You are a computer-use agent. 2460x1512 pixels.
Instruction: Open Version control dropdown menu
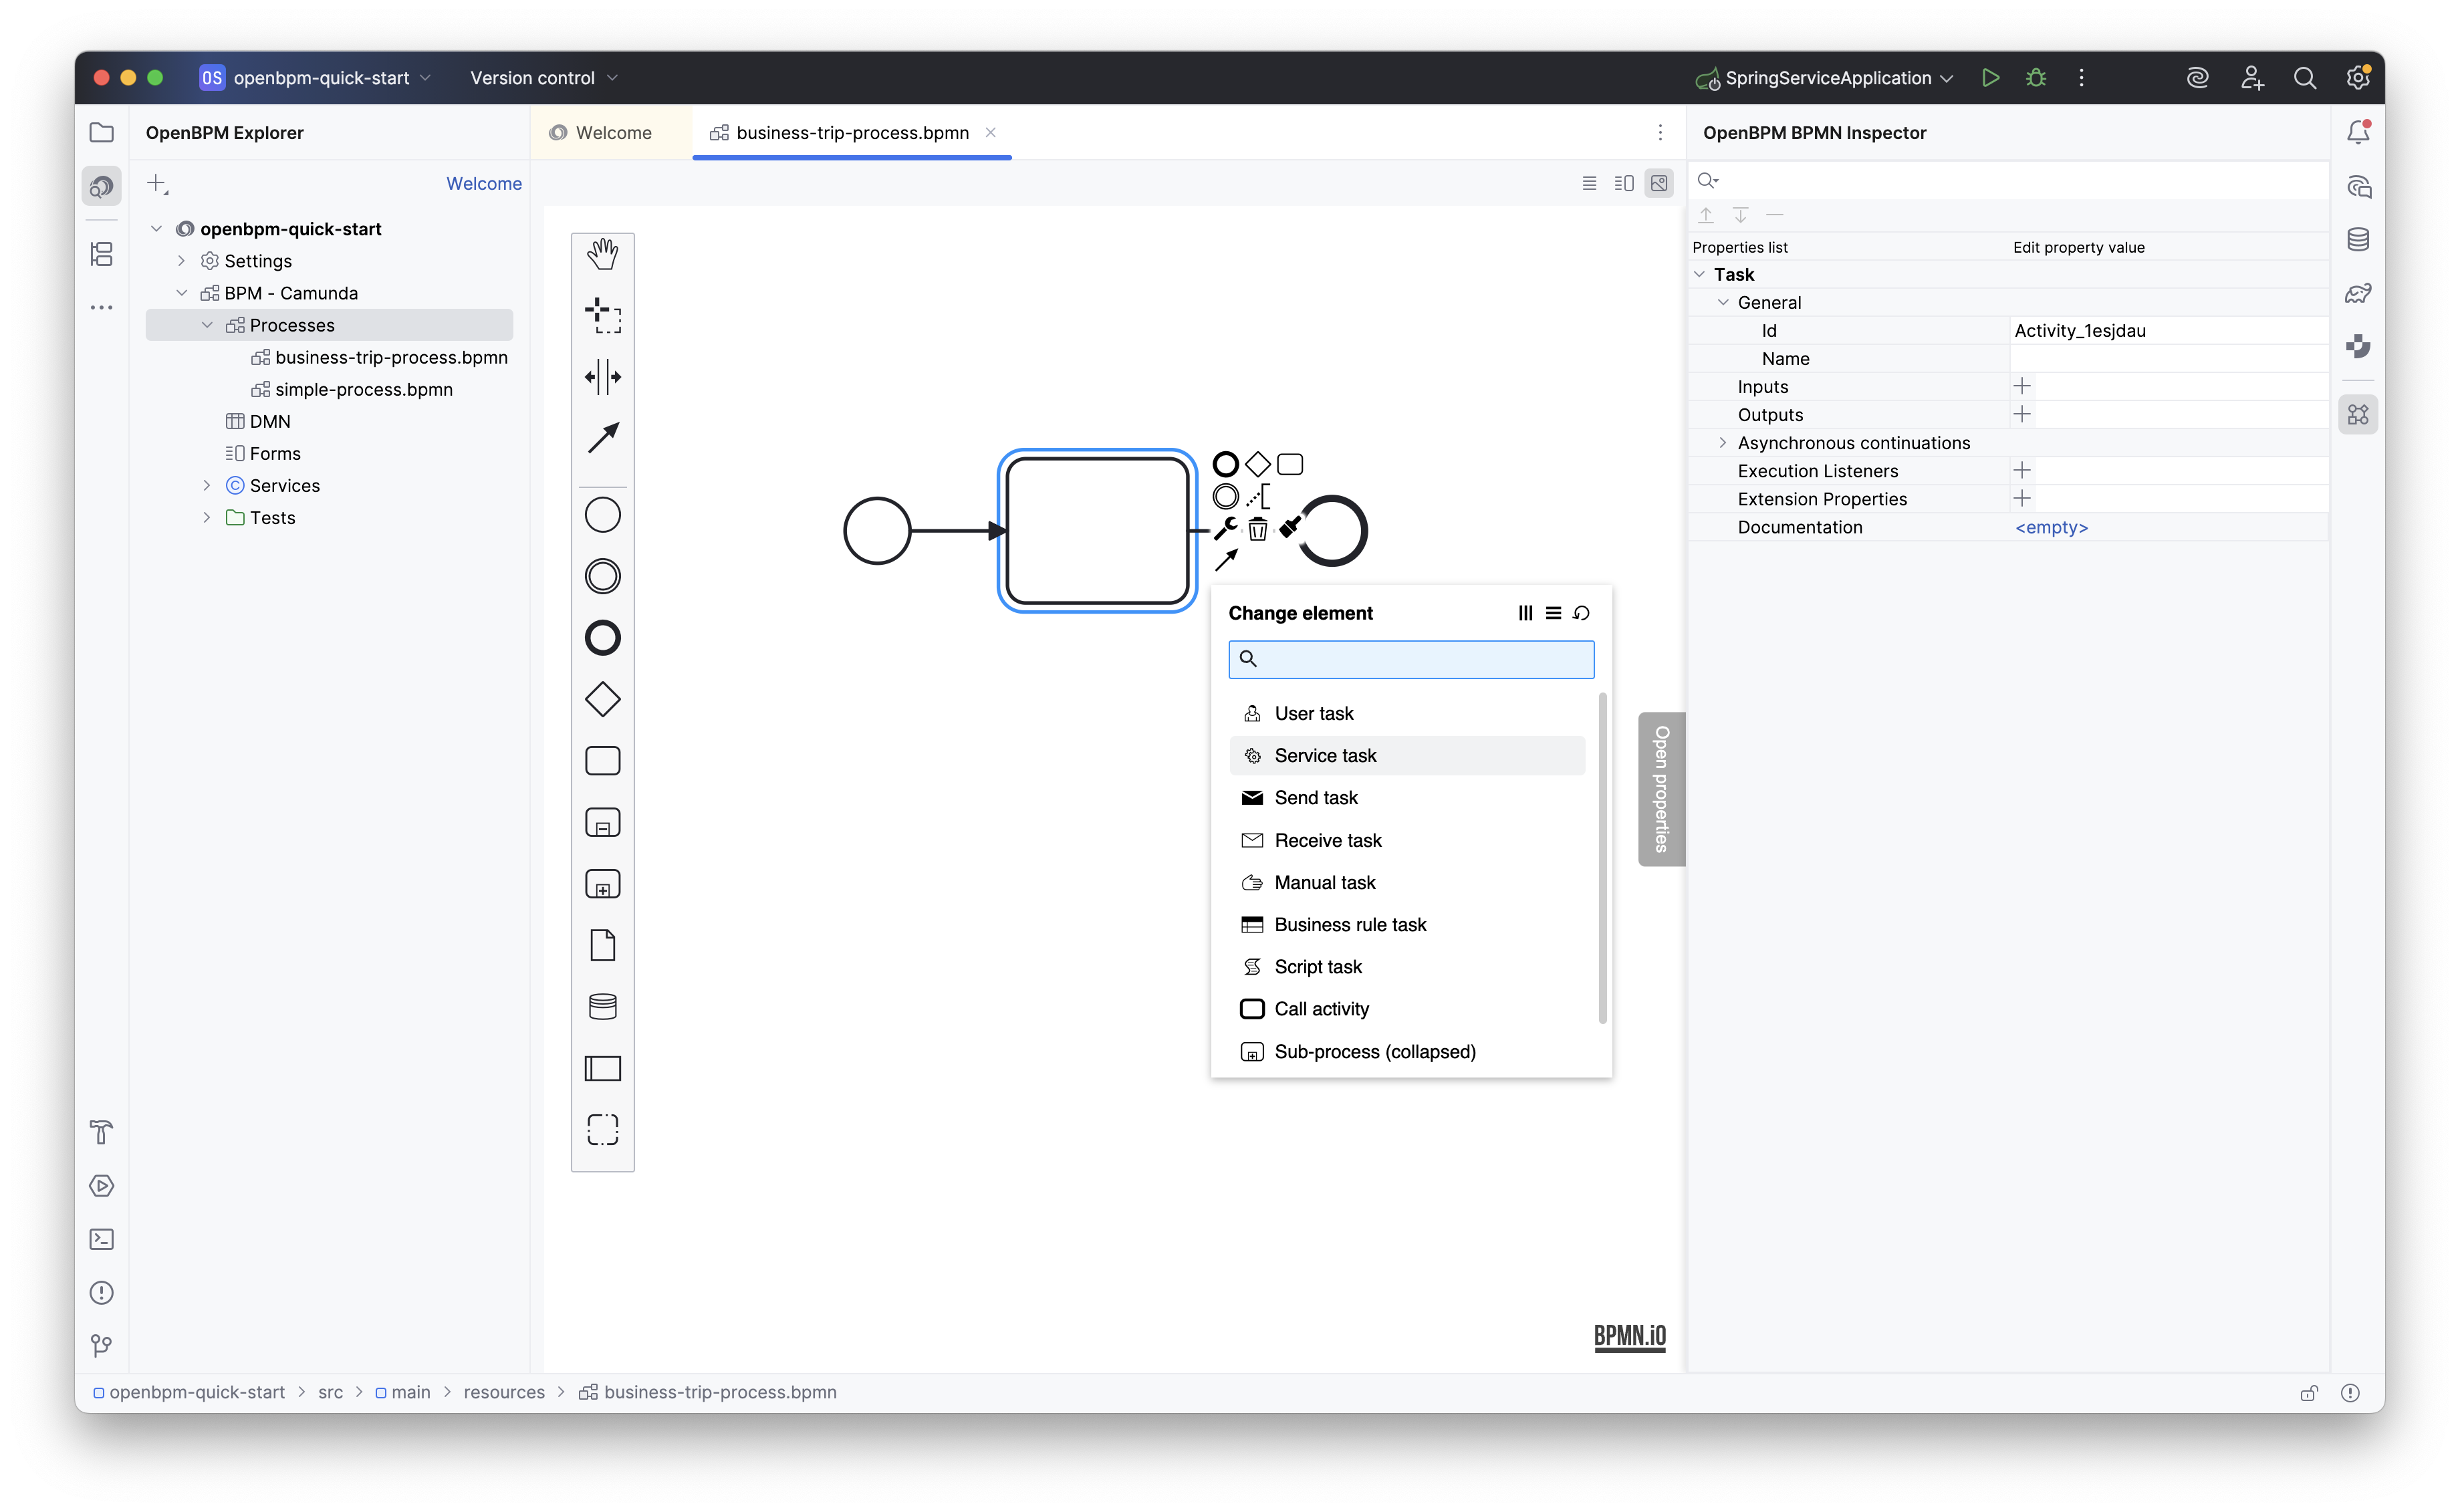(x=544, y=78)
